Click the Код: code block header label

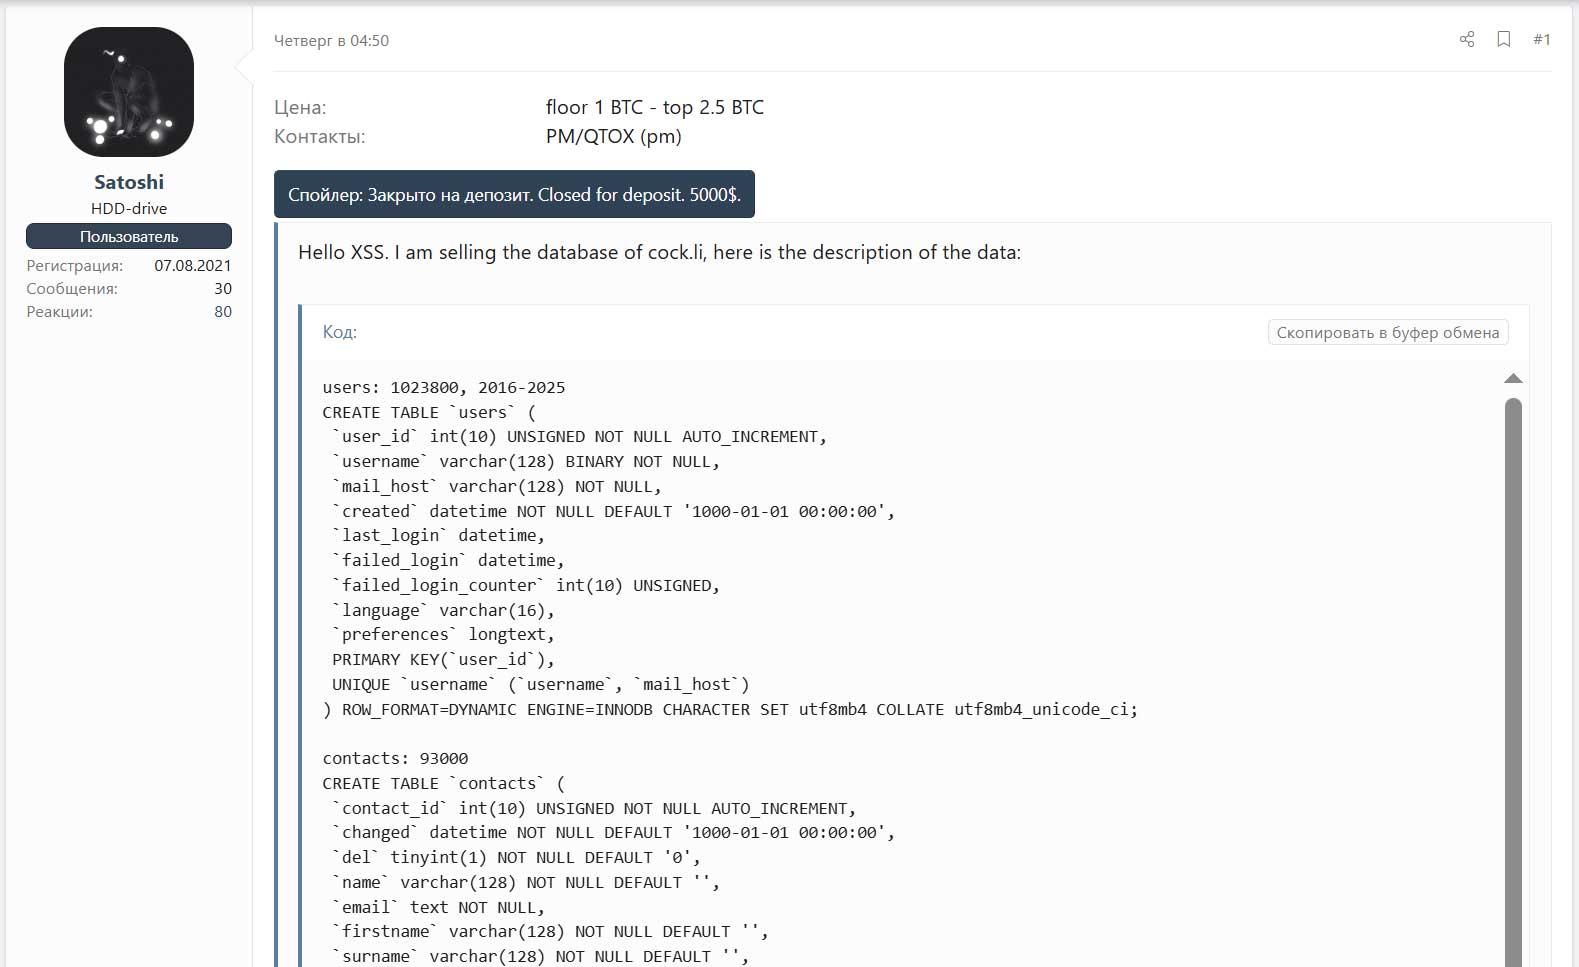(x=340, y=332)
